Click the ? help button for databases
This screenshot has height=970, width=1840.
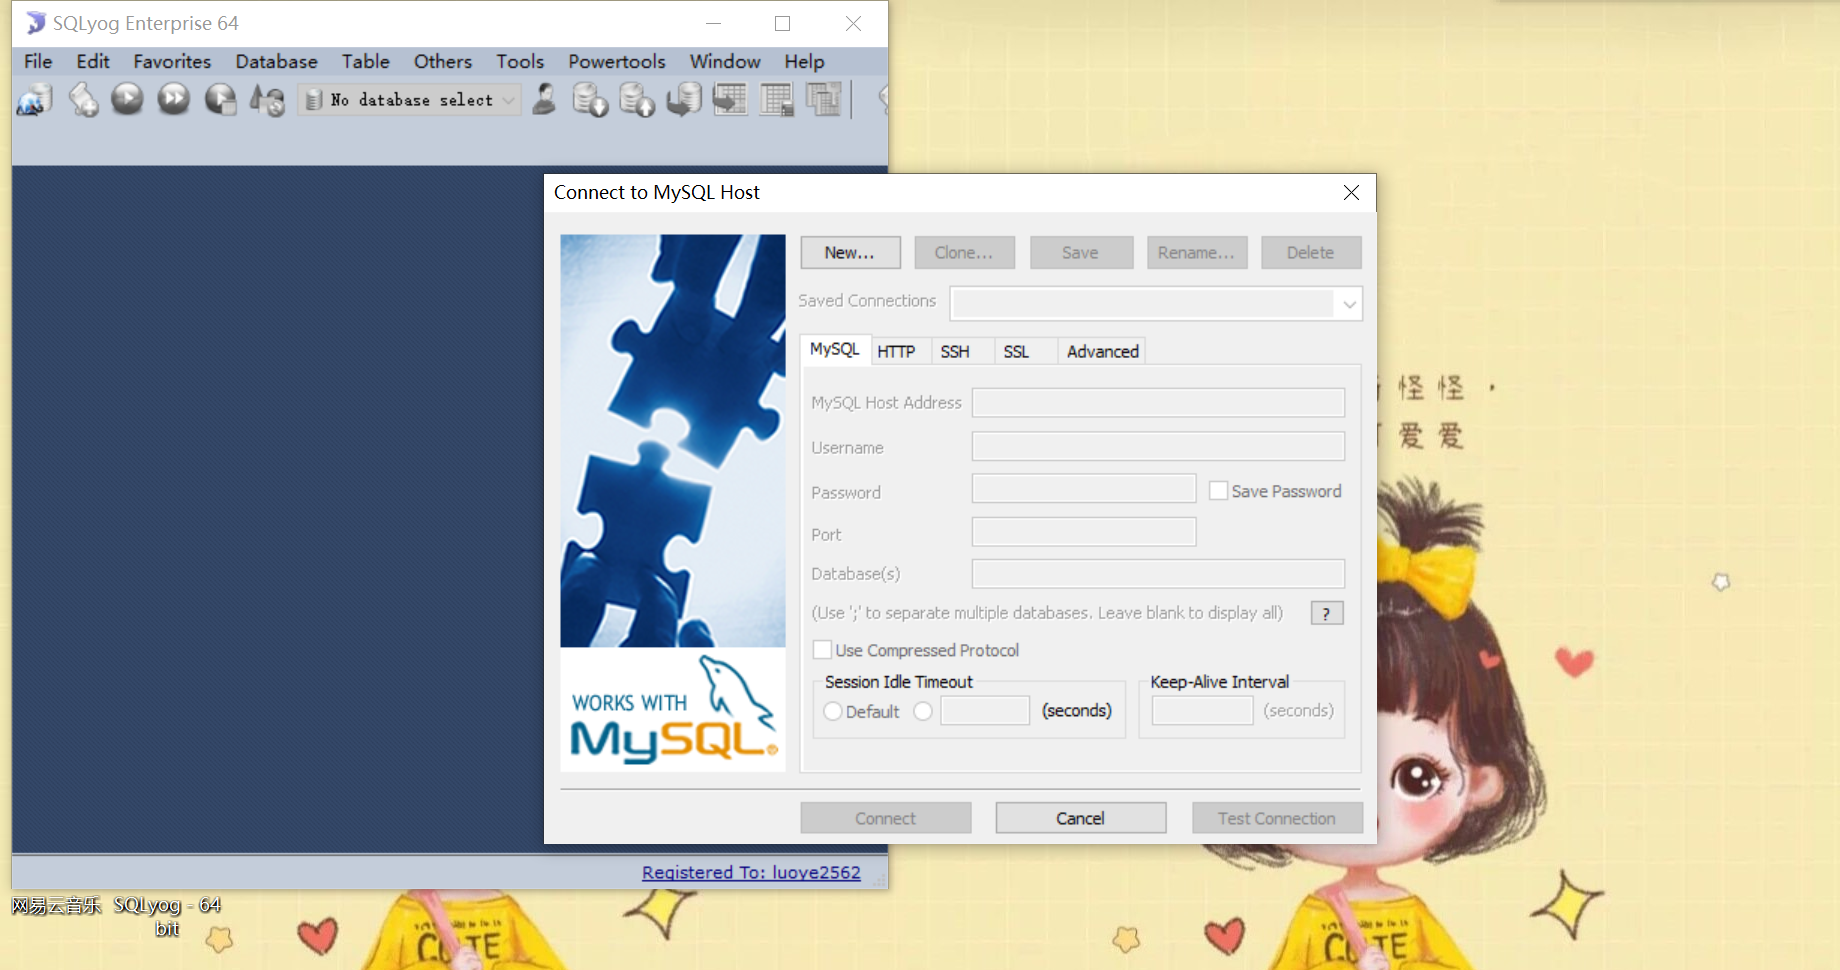tap(1326, 613)
